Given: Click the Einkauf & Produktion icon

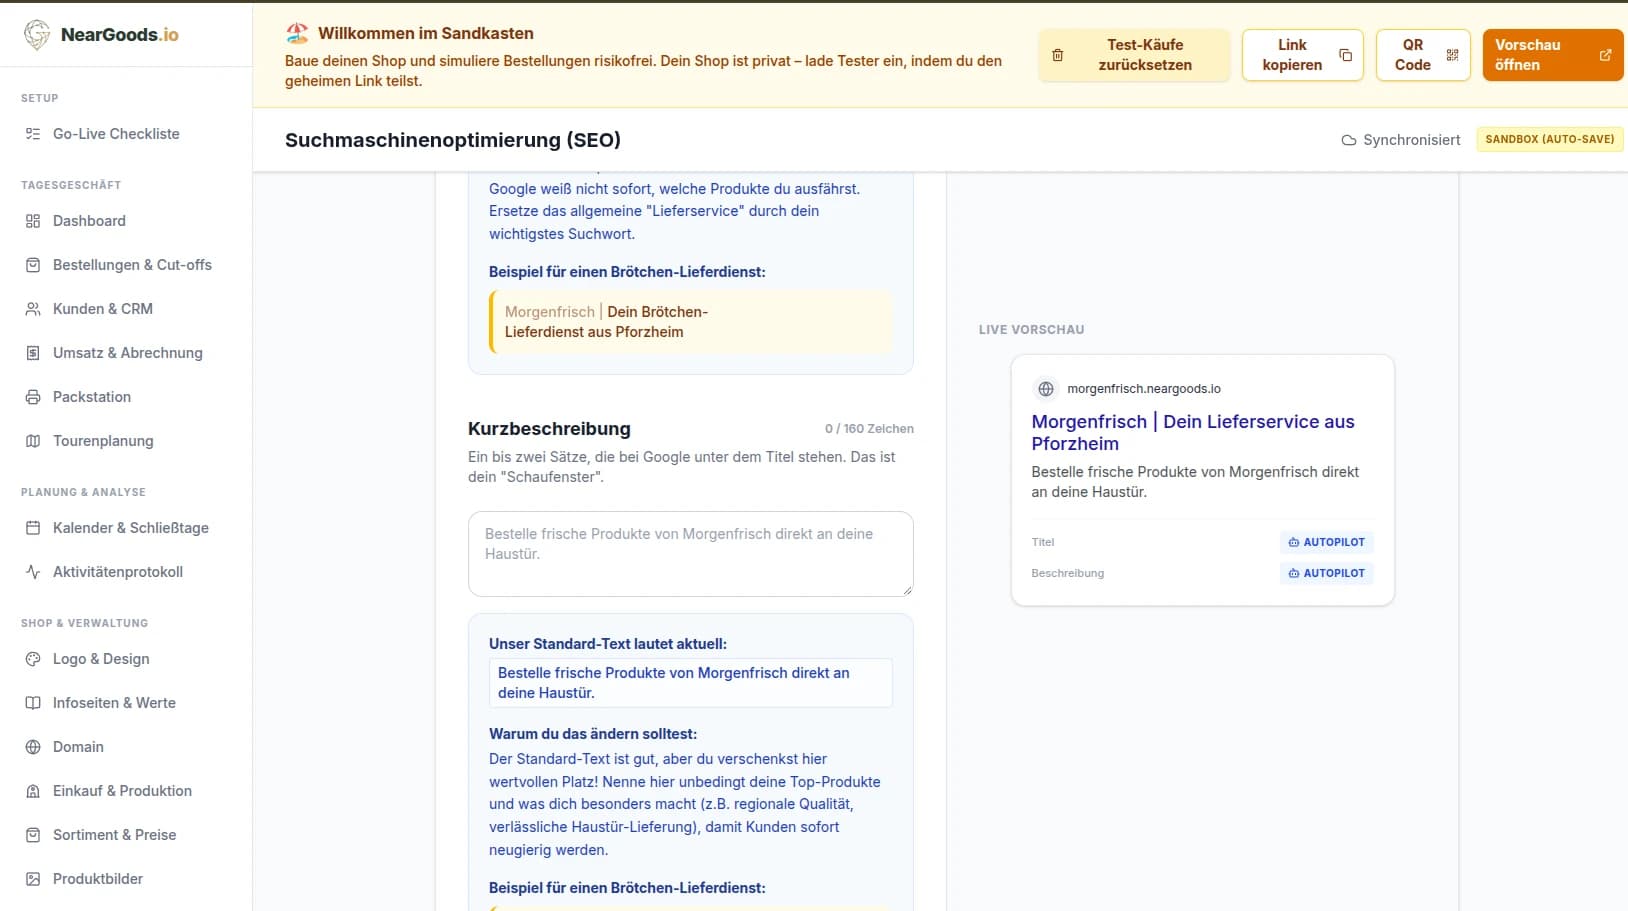Looking at the screenshot, I should point(33,791).
